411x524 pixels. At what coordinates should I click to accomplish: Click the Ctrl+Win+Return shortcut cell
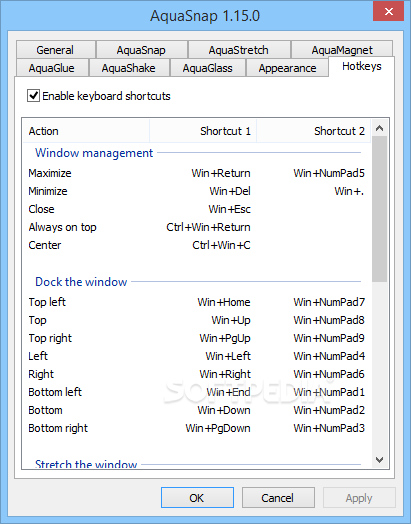(209, 227)
